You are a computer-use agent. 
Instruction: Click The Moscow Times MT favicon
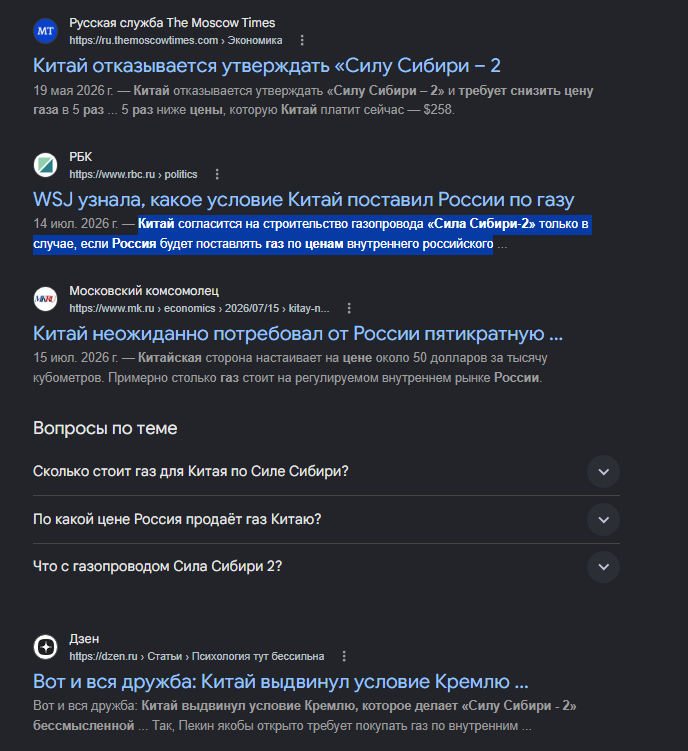click(46, 31)
